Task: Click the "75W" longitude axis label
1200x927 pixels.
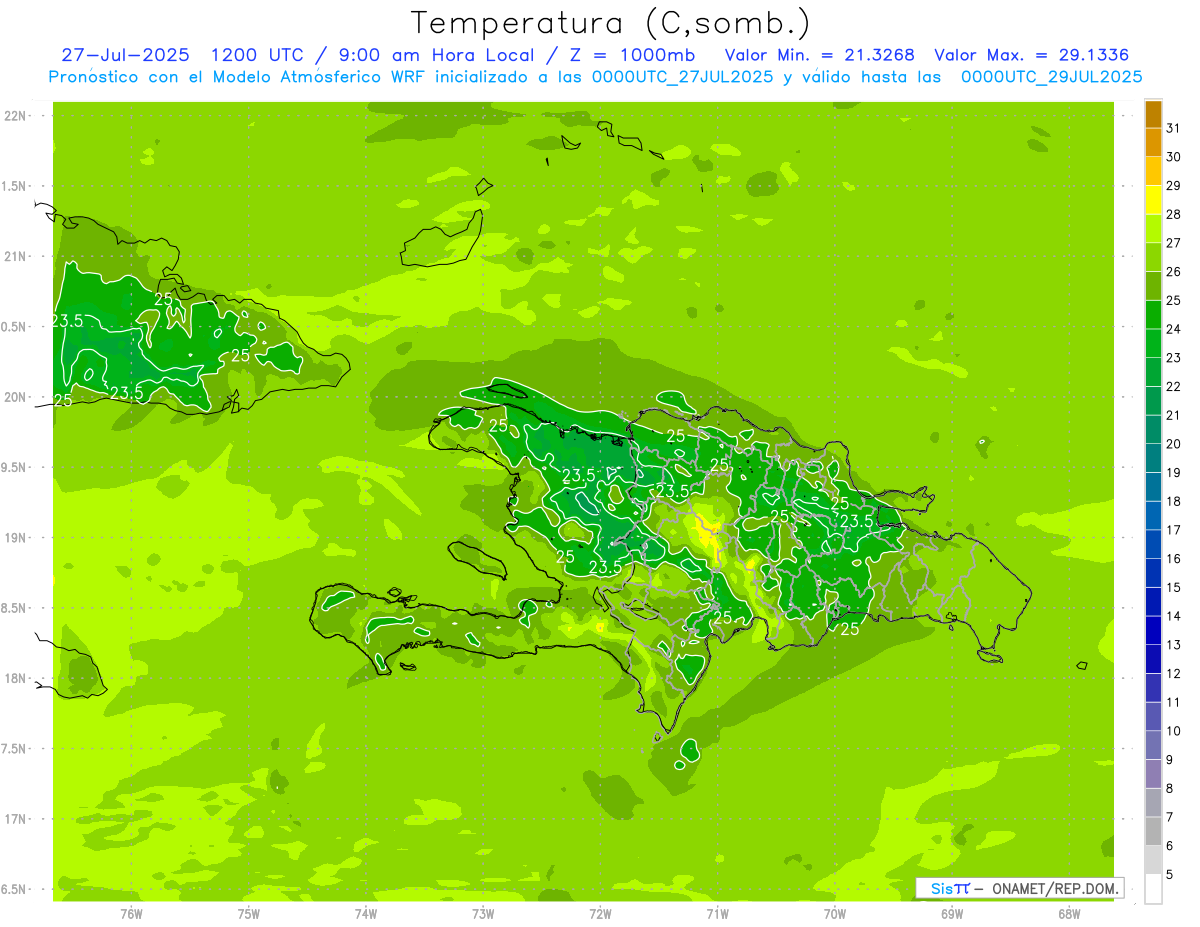Action: pyautogui.click(x=249, y=913)
